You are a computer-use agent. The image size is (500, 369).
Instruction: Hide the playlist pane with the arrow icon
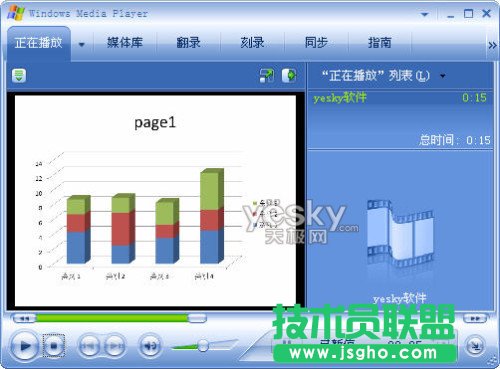[x=289, y=75]
